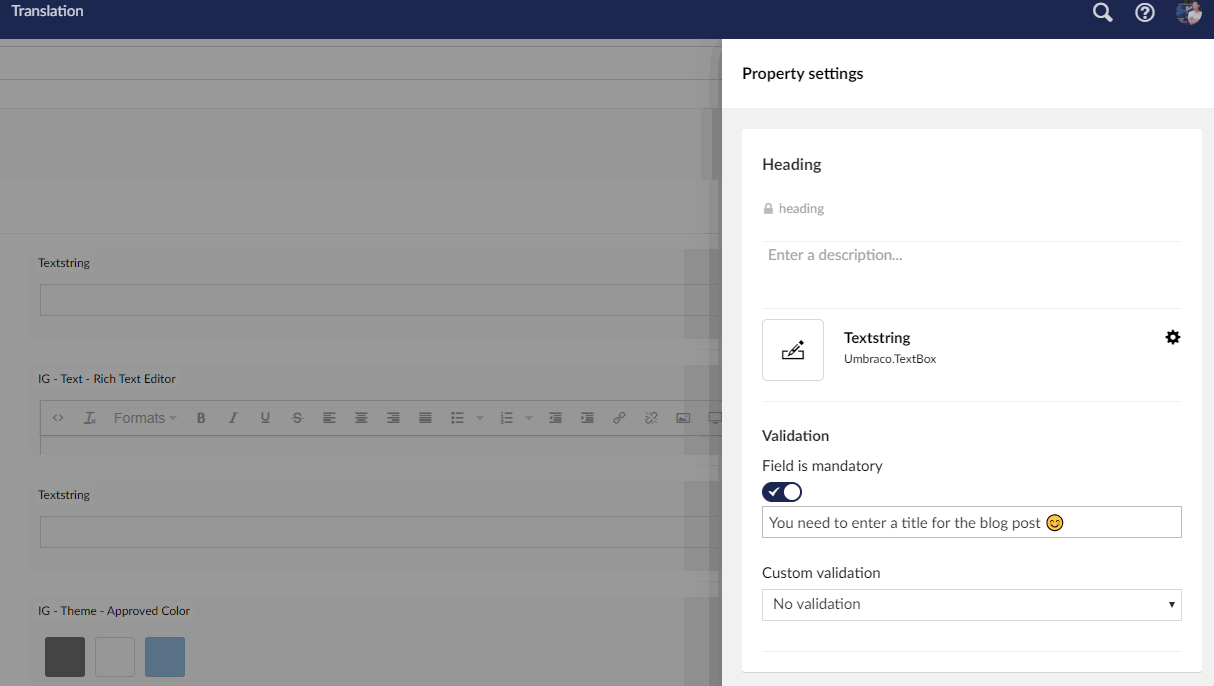Click the source code view icon
Screen dimensions: 1214x686
(58, 418)
